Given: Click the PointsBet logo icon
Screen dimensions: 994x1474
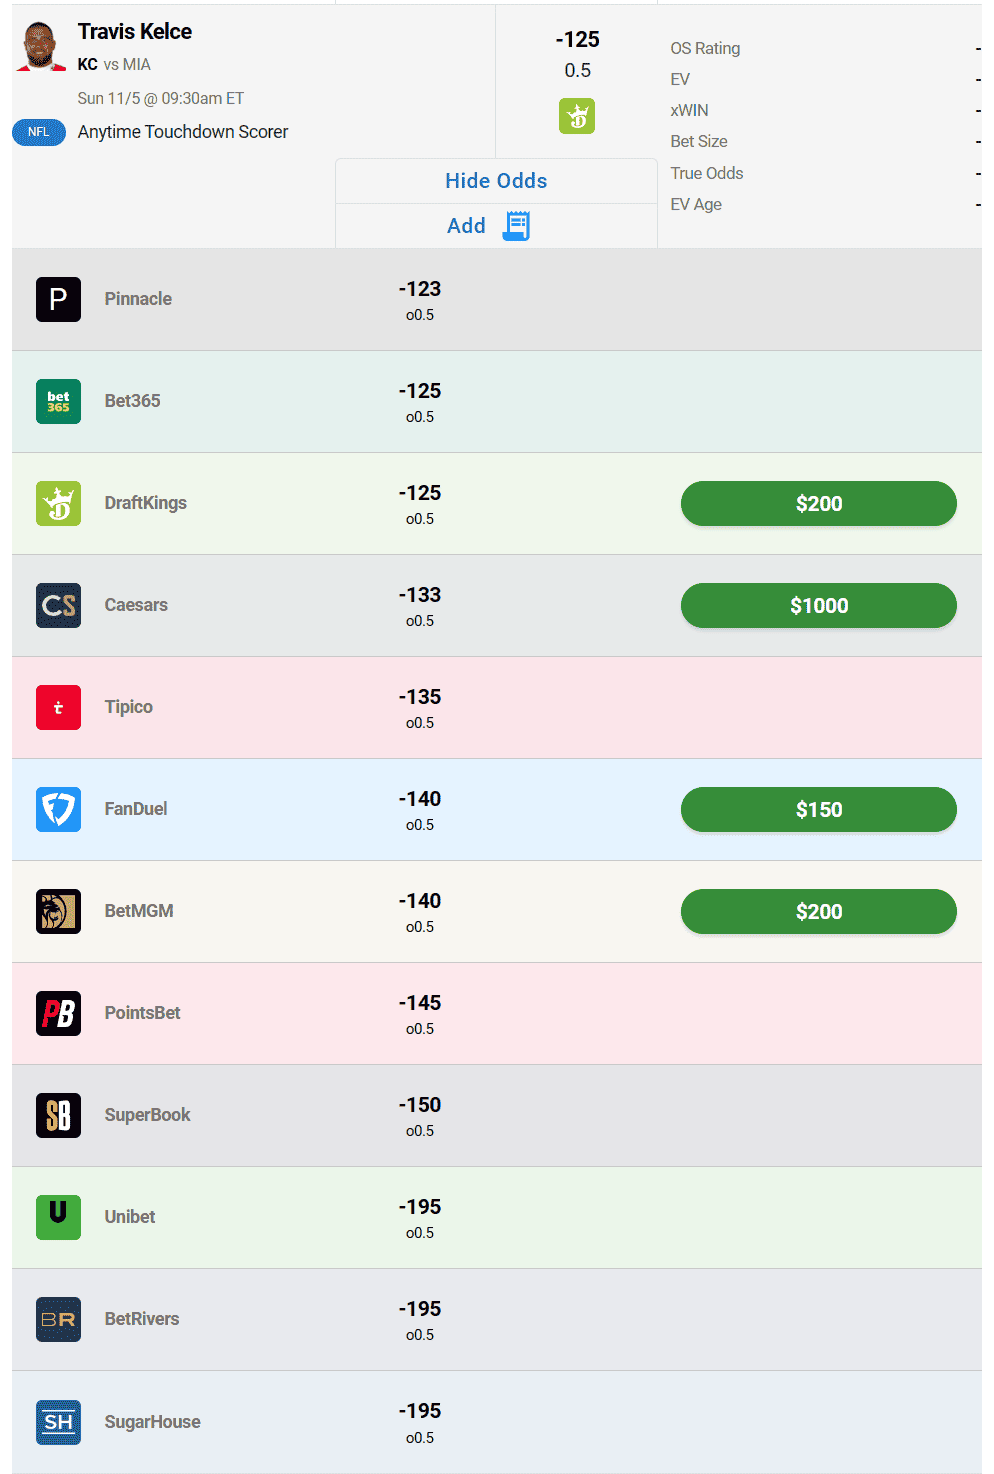Looking at the screenshot, I should coord(58,1013).
